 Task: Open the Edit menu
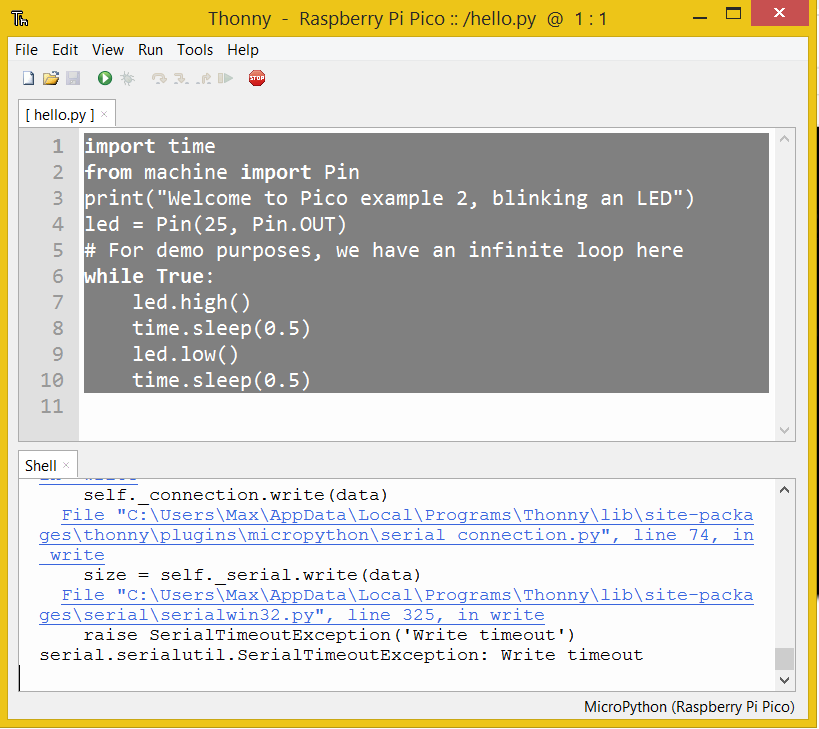pyautogui.click(x=65, y=50)
